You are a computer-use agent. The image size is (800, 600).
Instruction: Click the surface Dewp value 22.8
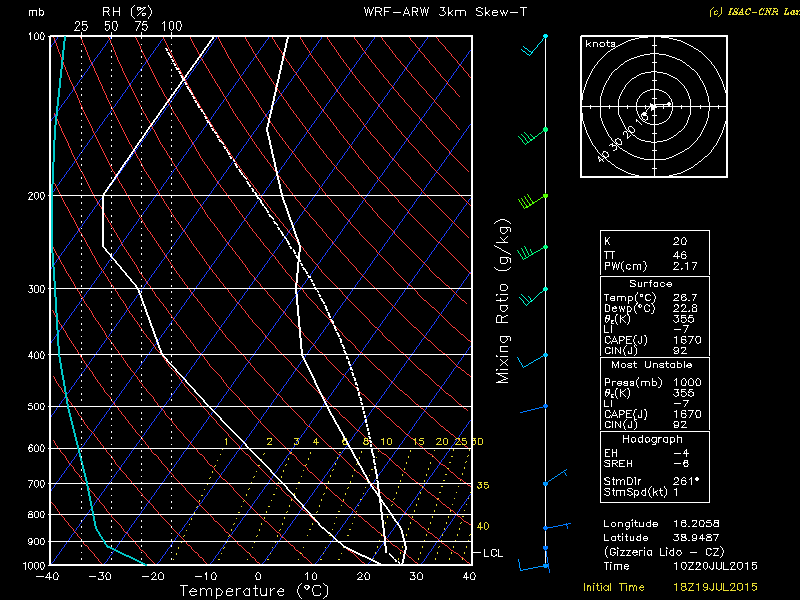[684, 308]
